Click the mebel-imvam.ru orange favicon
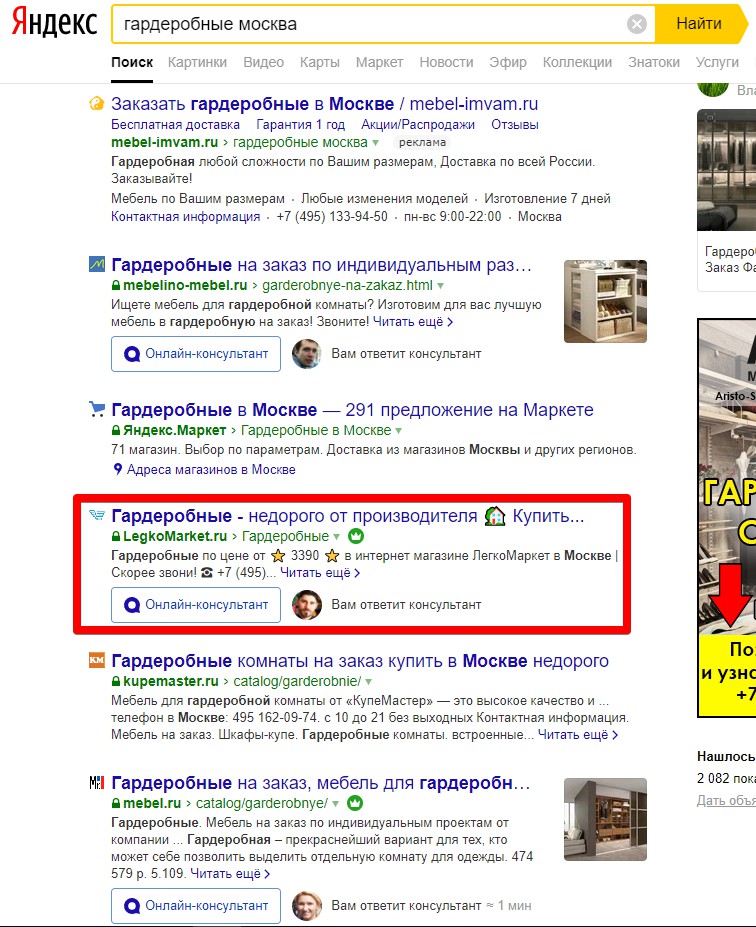This screenshot has height=927, width=756. tap(96, 104)
